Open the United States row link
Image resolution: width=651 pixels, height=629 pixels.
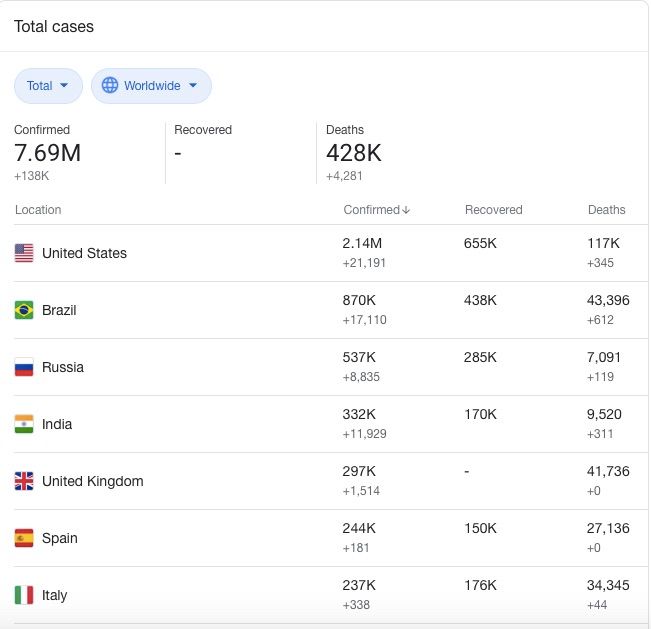(x=84, y=253)
